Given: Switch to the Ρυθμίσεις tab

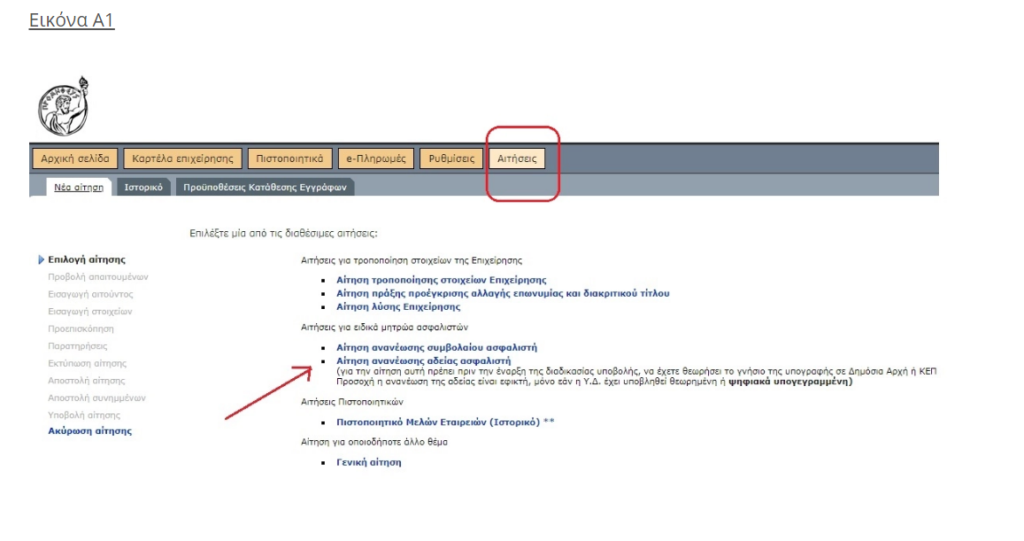Looking at the screenshot, I should coord(452,158).
